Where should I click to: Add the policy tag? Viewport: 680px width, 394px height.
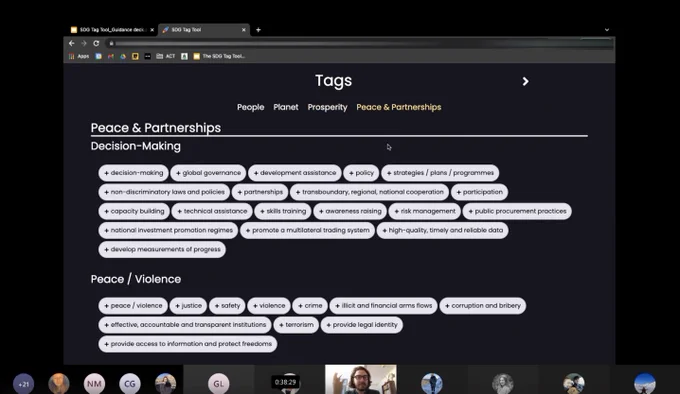pos(361,173)
